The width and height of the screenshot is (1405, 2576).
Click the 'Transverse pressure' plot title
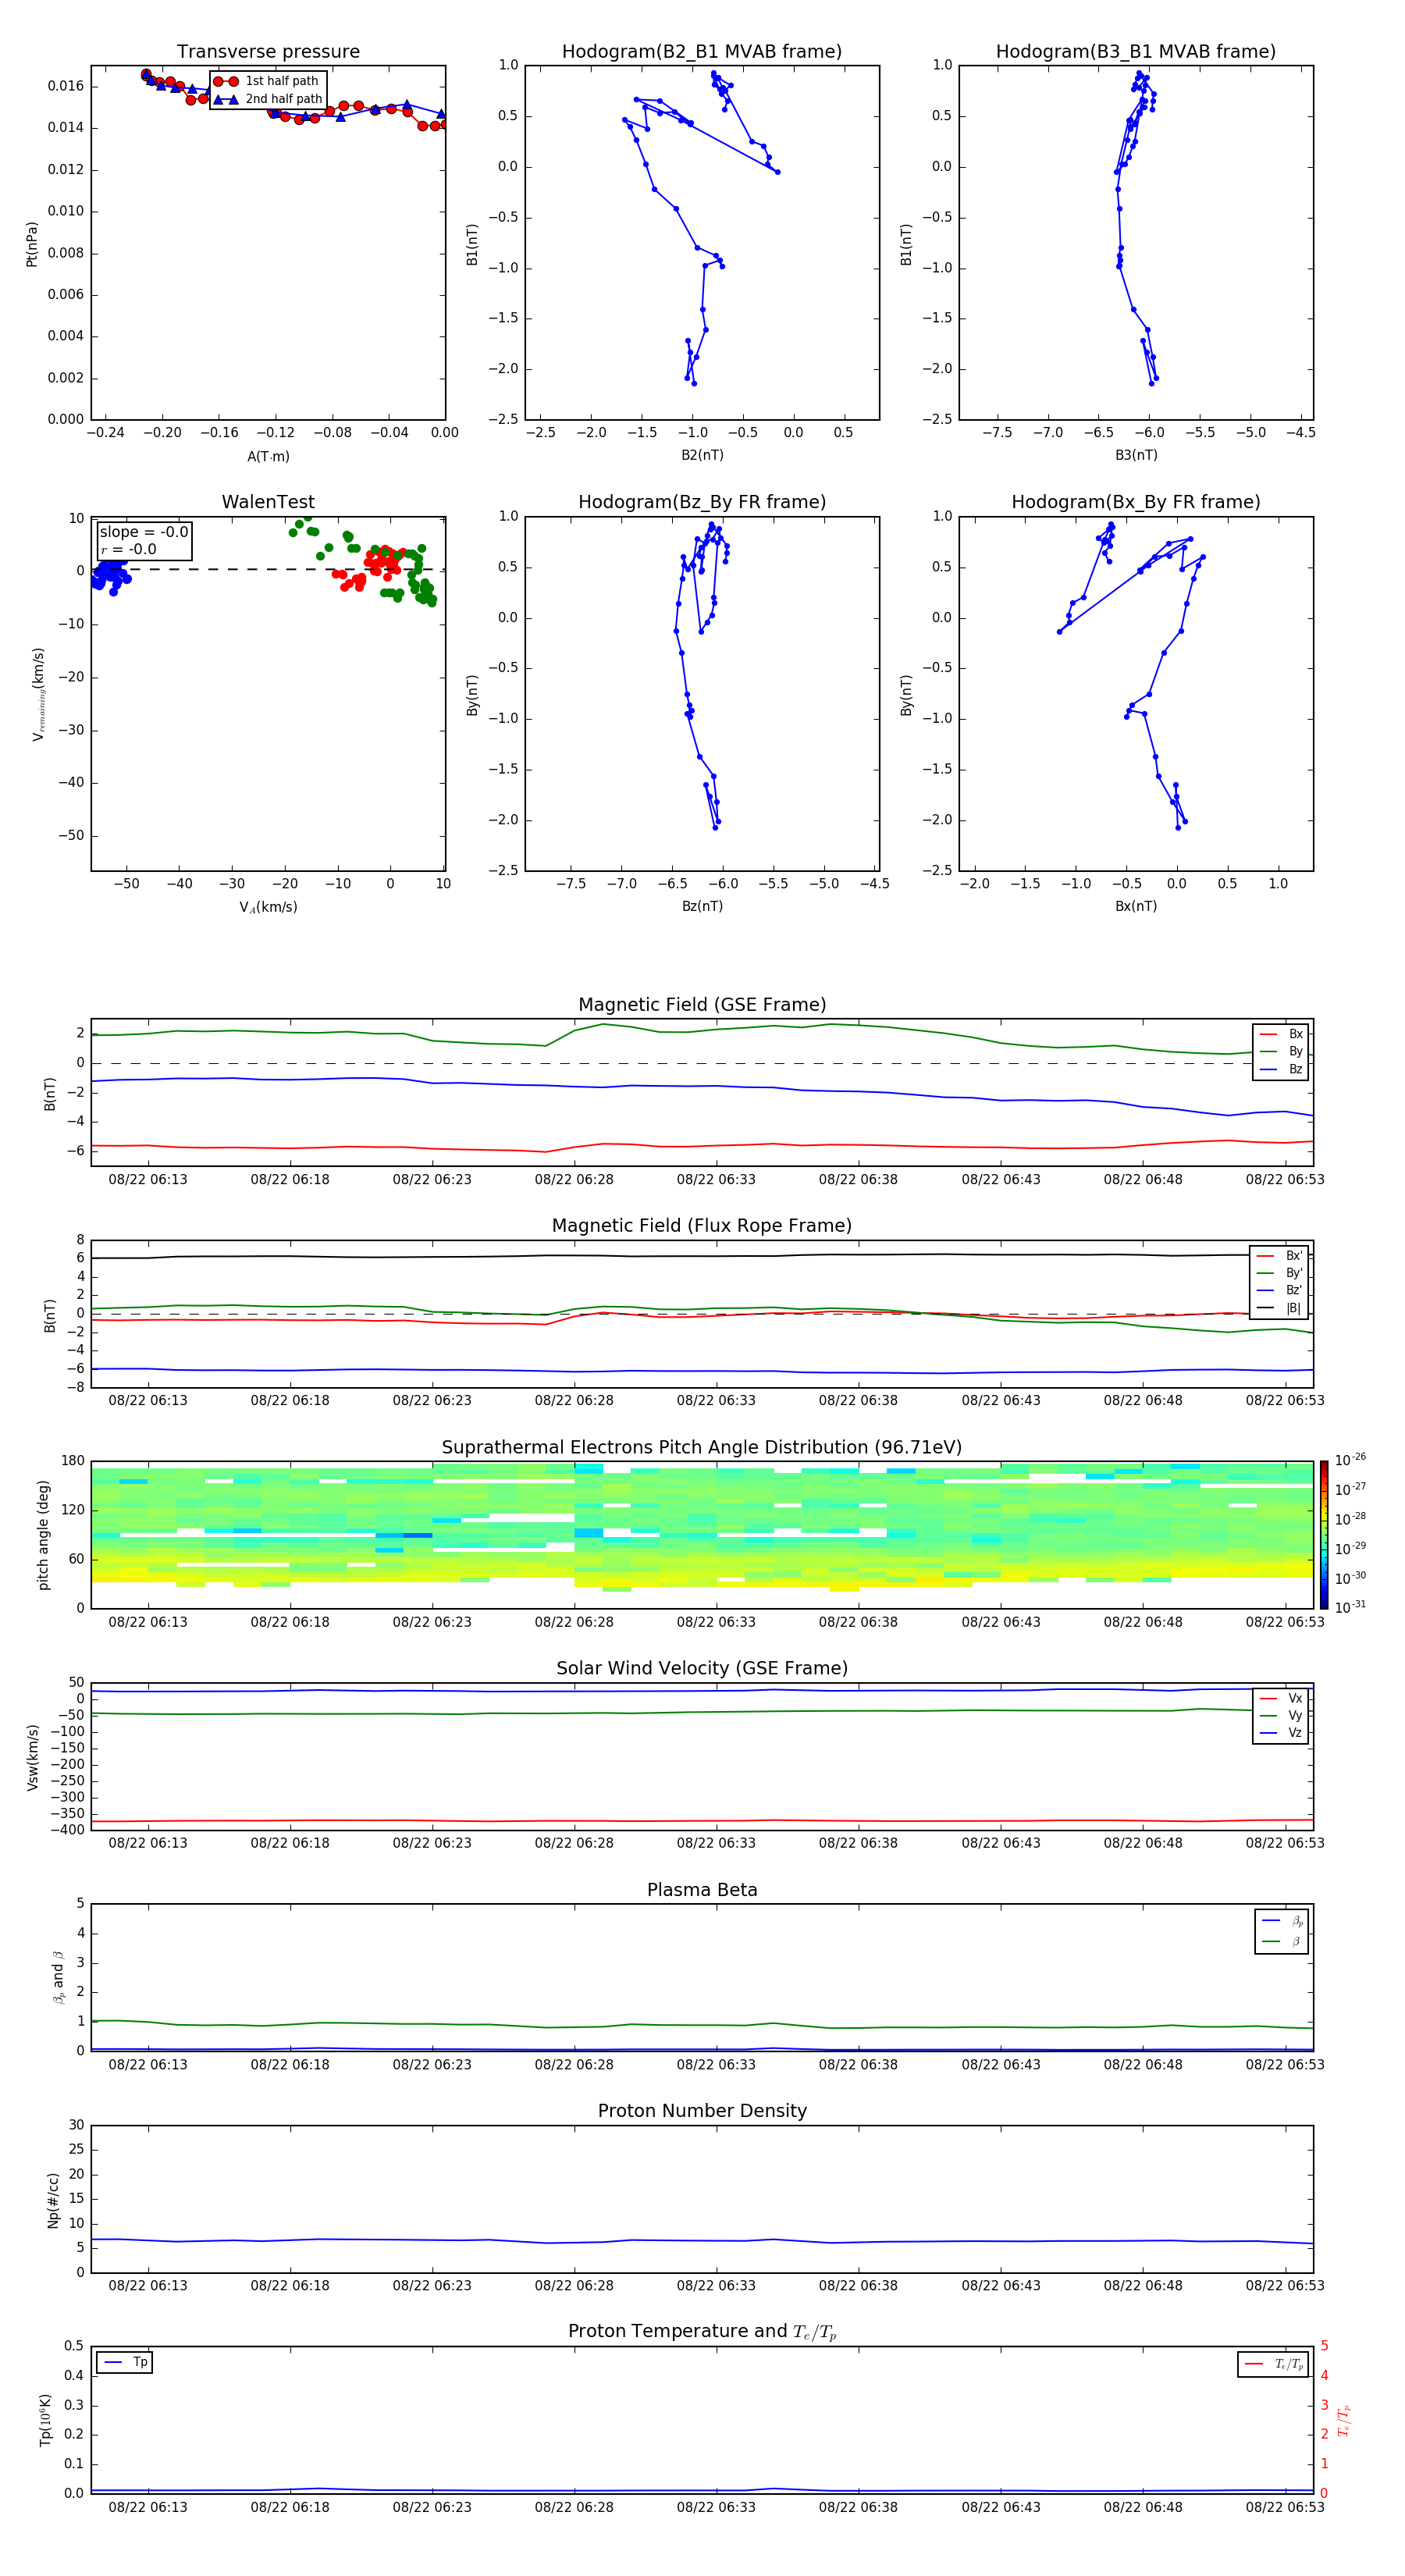(268, 51)
